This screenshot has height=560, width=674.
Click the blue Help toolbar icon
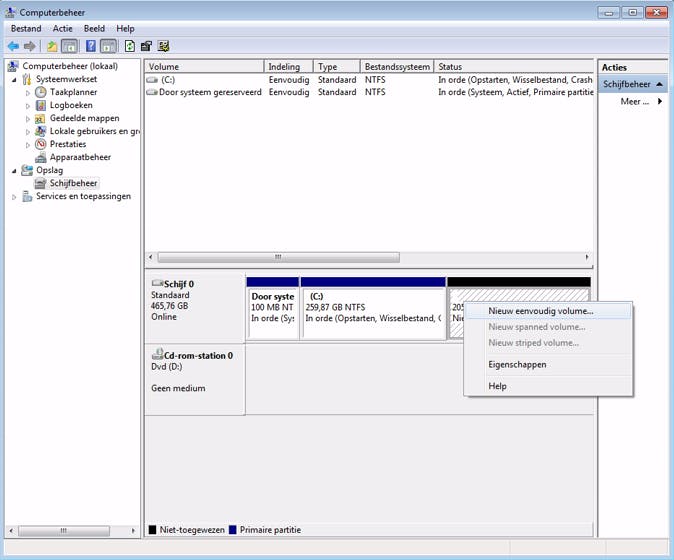90,46
